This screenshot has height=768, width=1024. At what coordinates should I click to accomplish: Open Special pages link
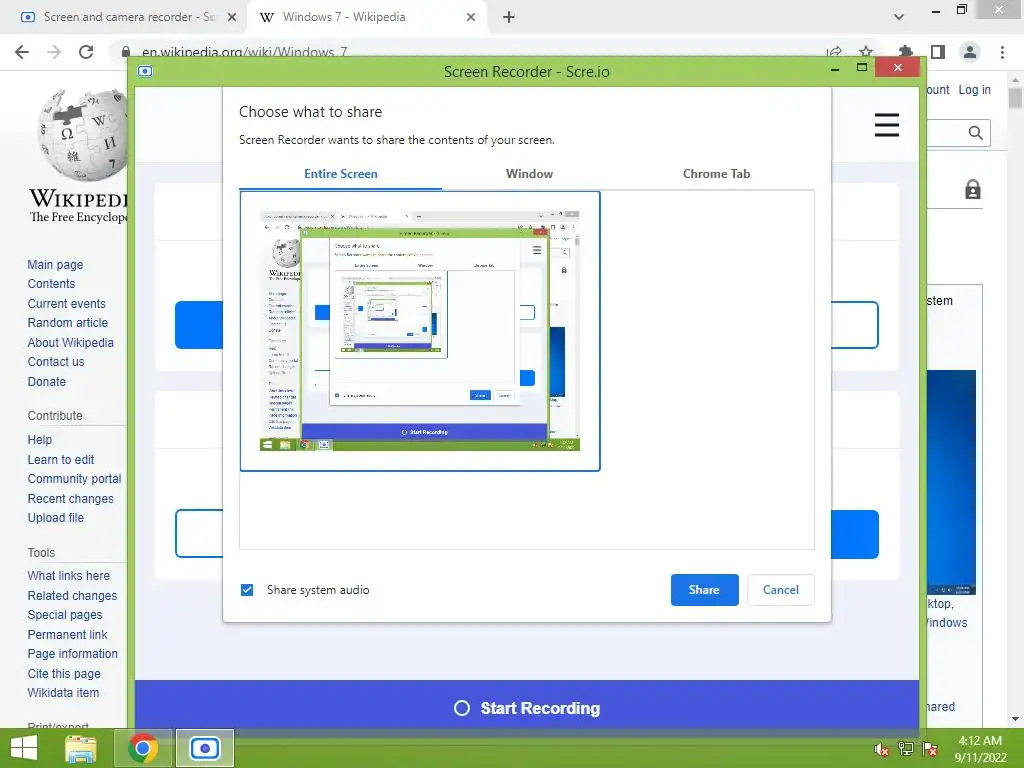65,615
